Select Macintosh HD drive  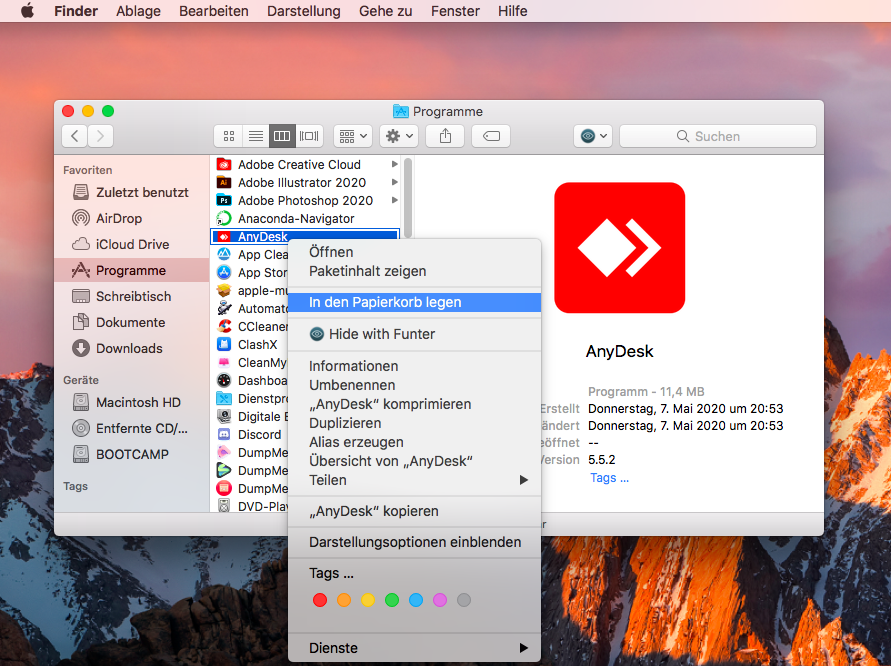click(132, 402)
